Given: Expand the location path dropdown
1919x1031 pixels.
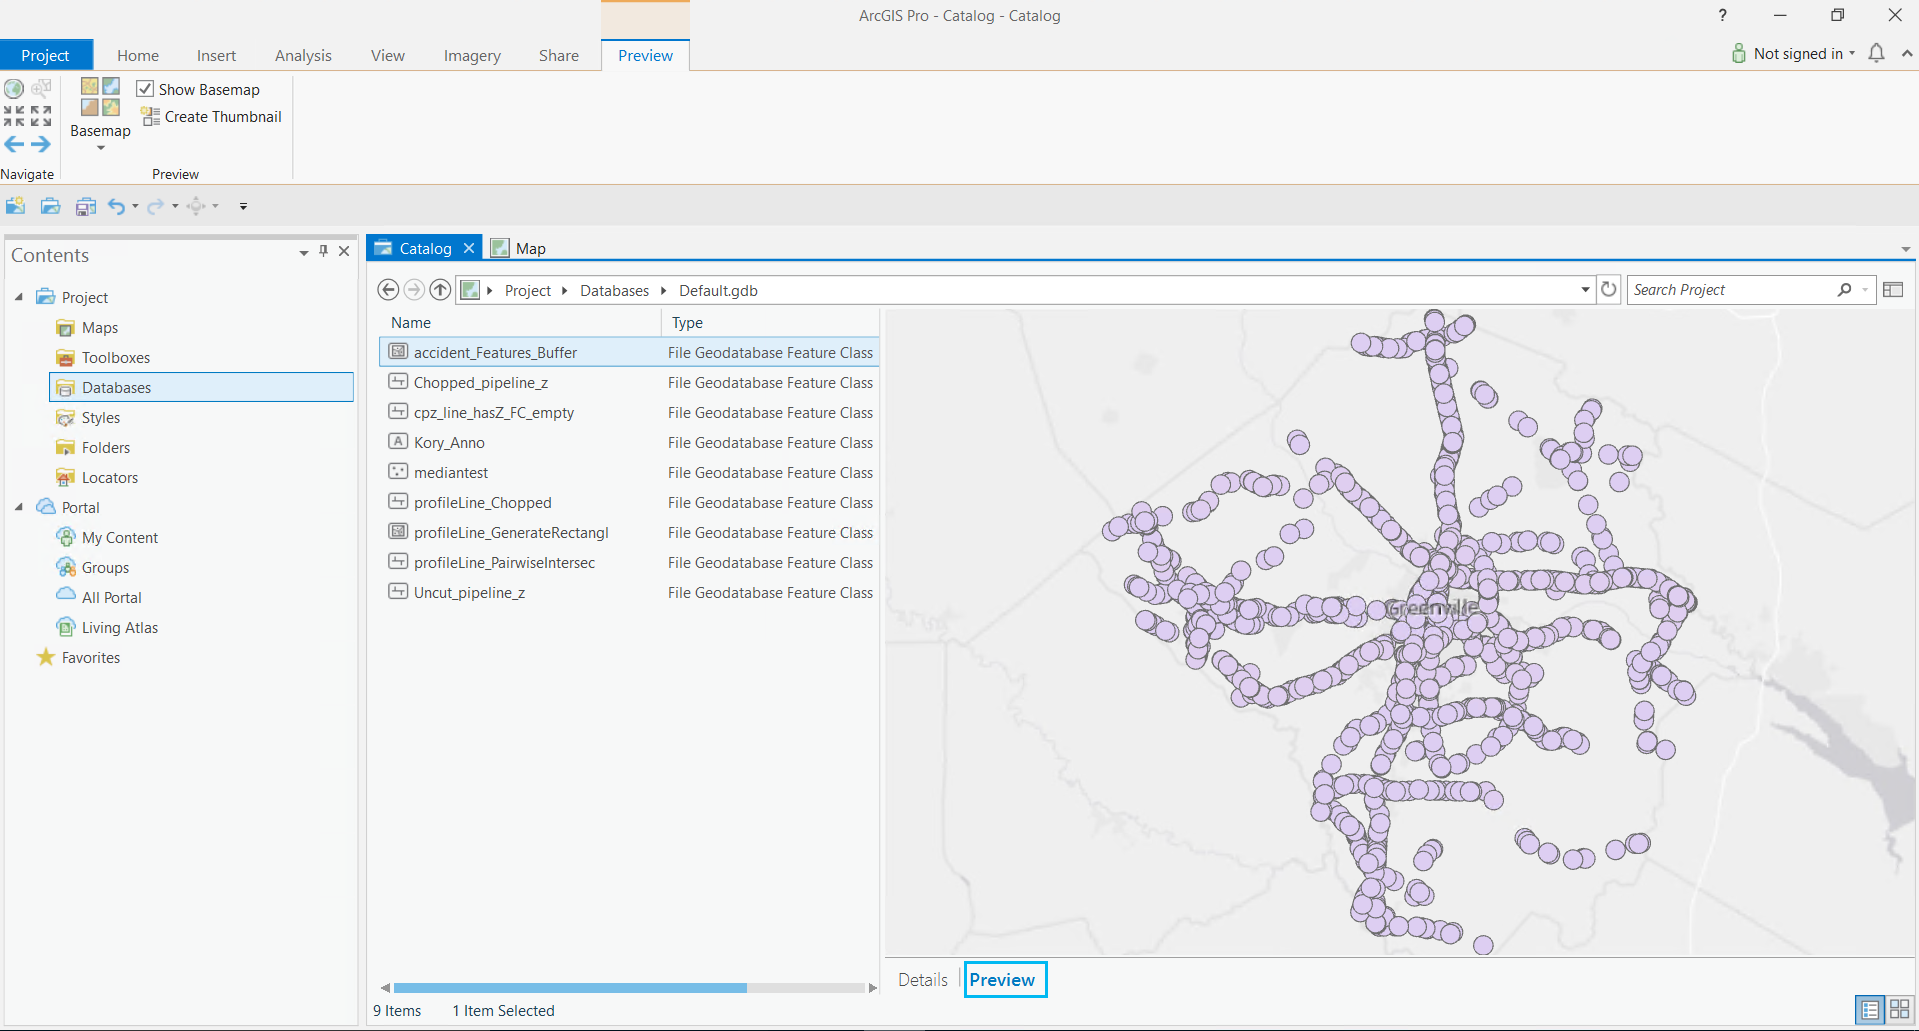Looking at the screenshot, I should [x=1585, y=290].
